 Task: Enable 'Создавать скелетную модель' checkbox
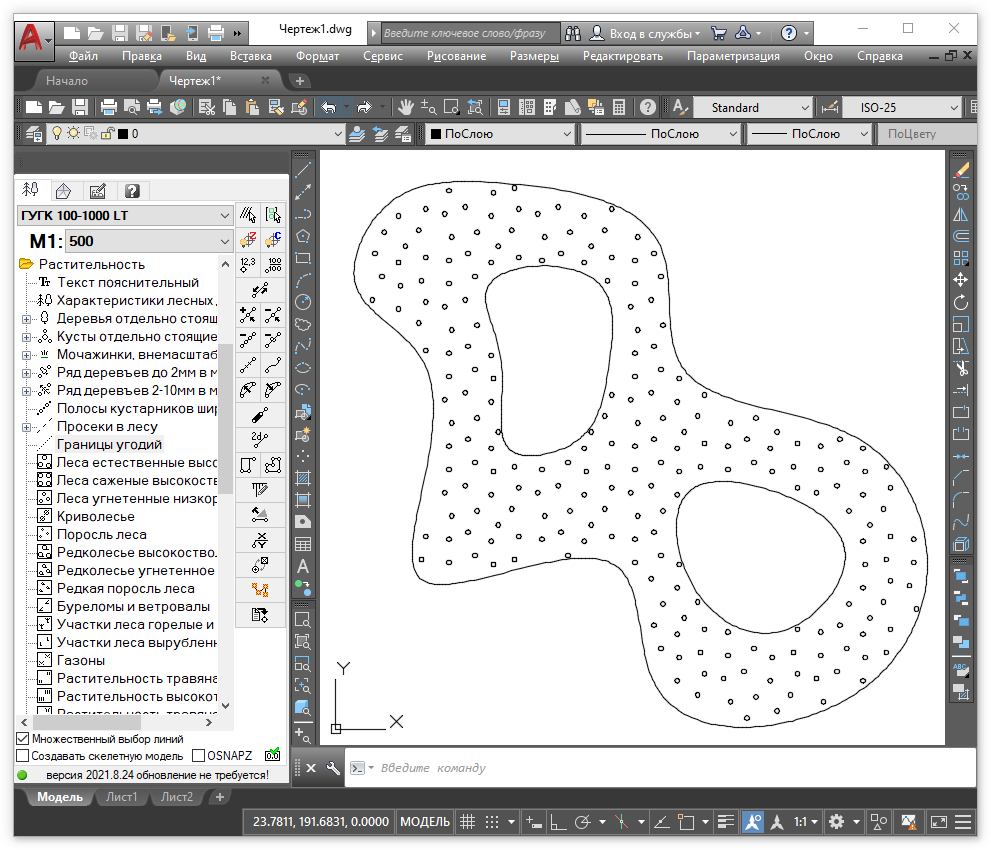click(x=23, y=756)
